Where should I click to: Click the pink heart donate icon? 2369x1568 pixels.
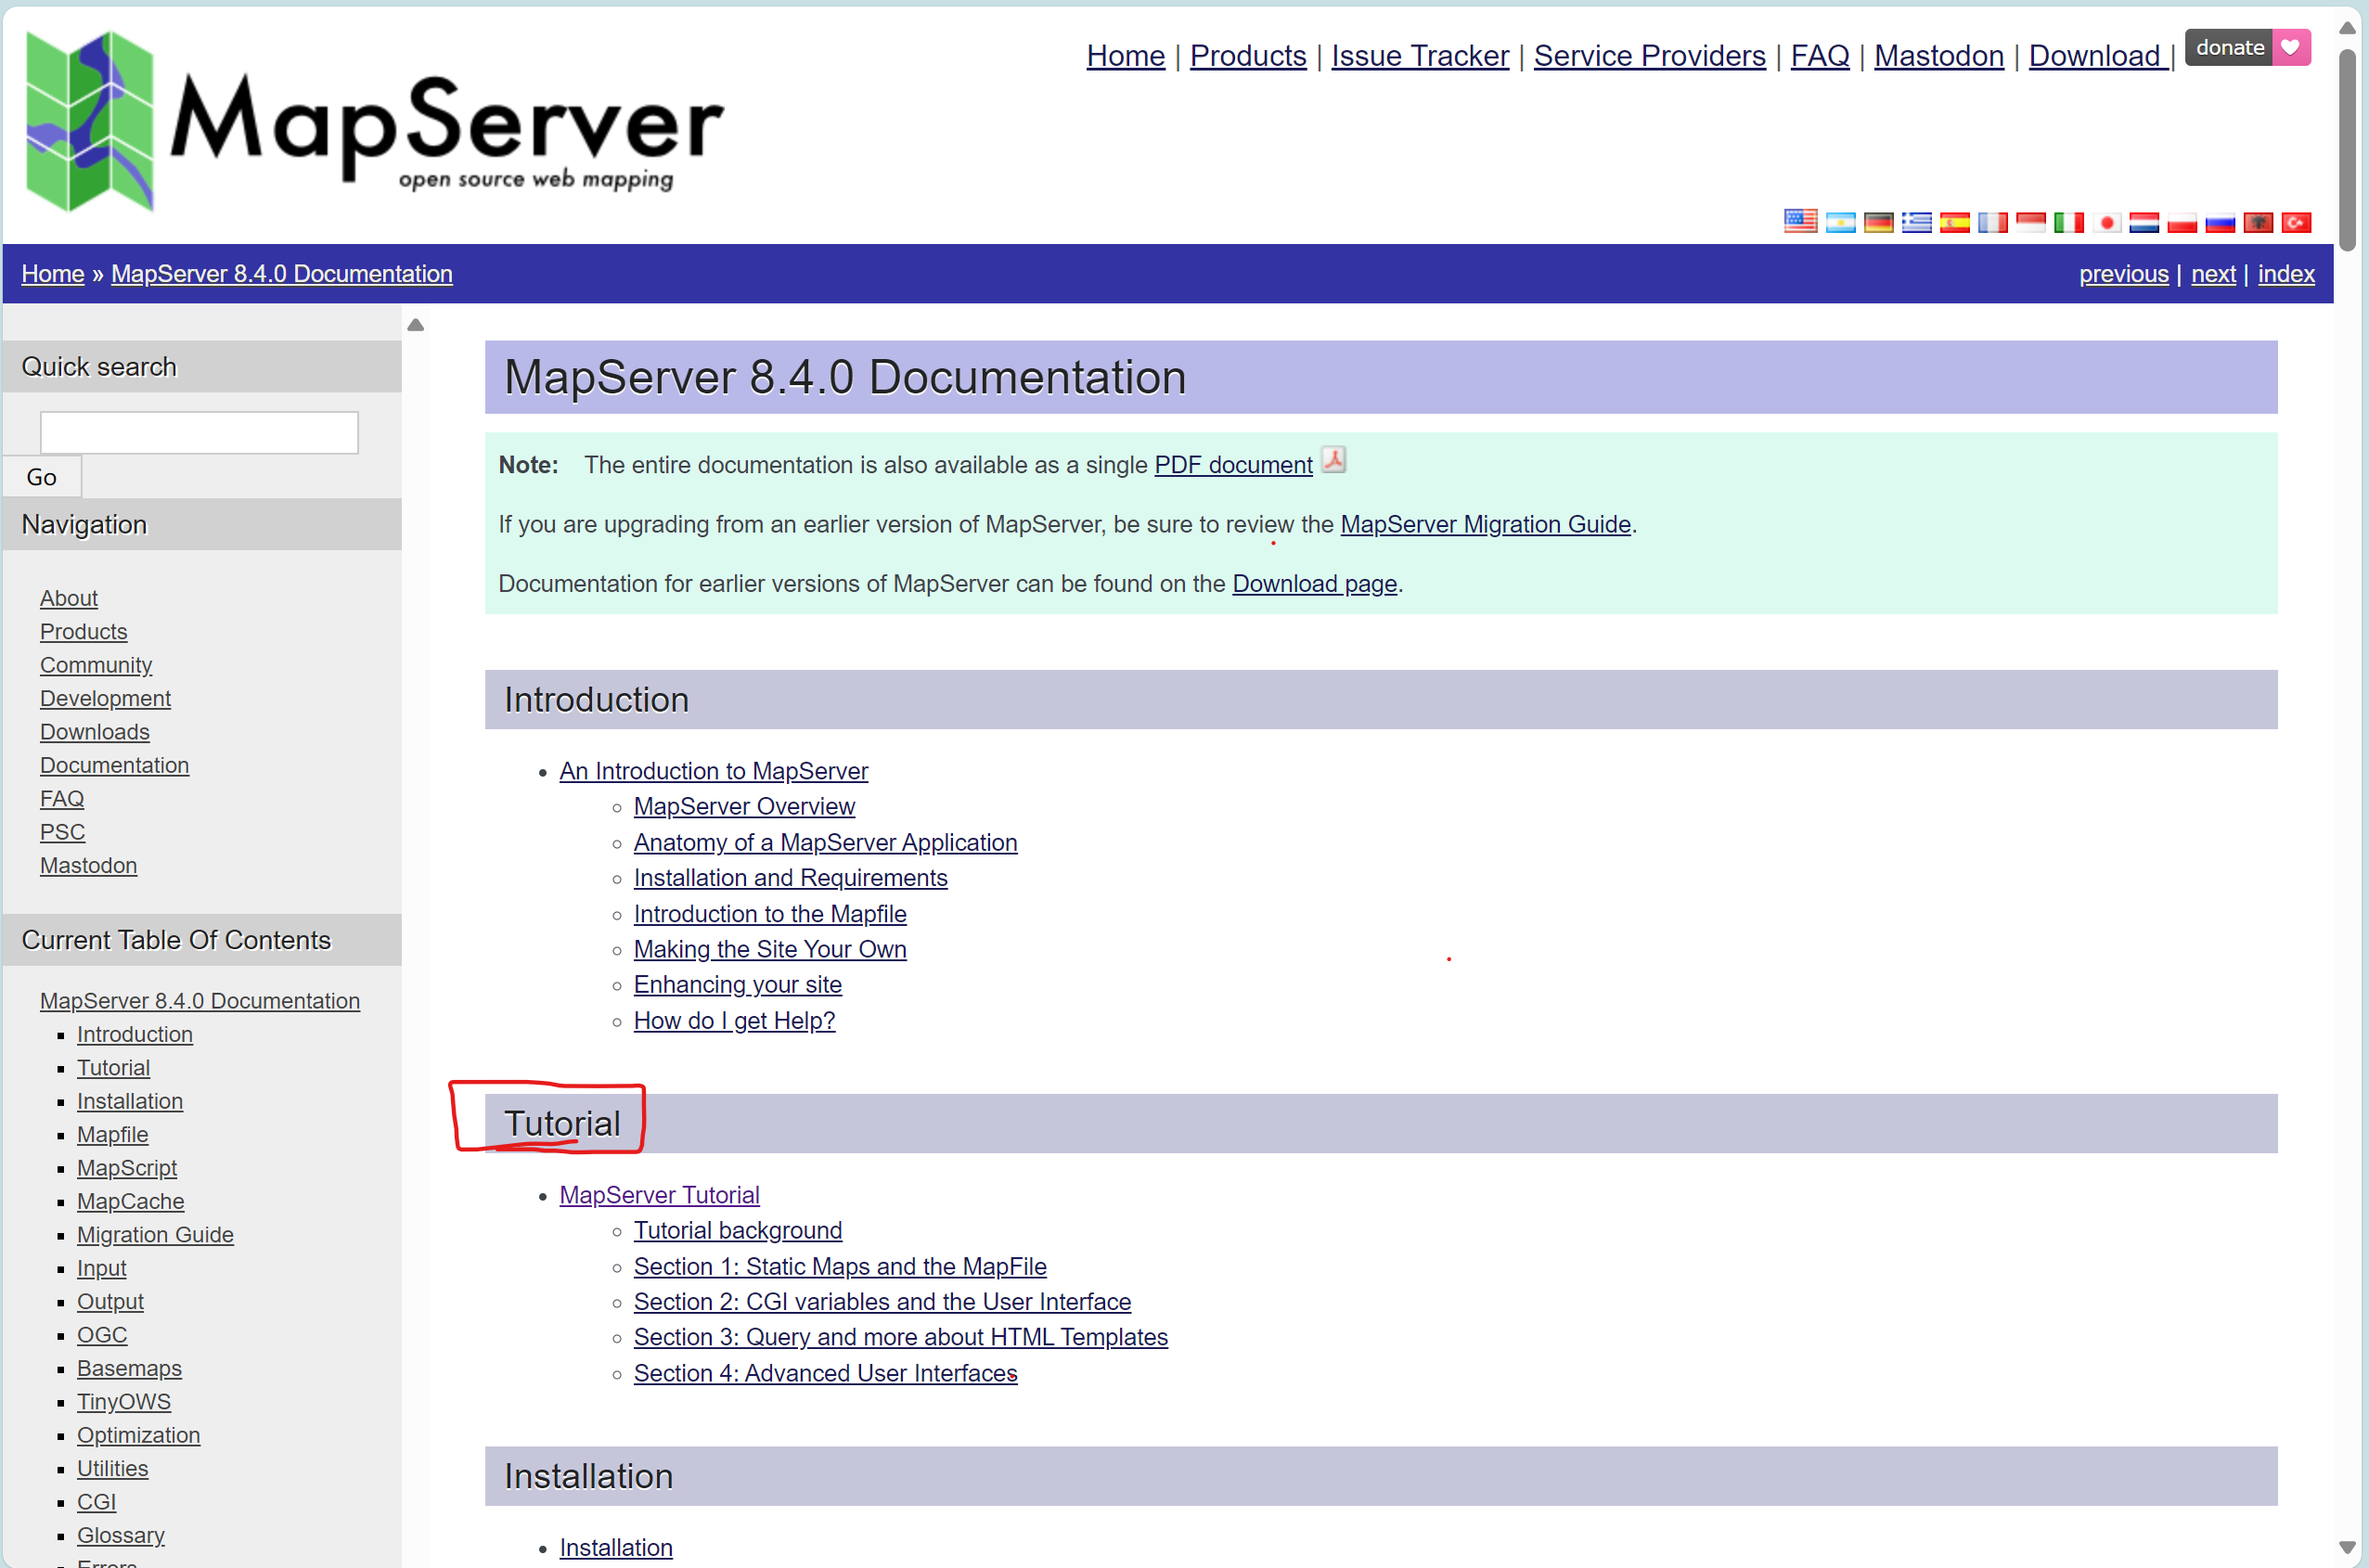(2291, 47)
